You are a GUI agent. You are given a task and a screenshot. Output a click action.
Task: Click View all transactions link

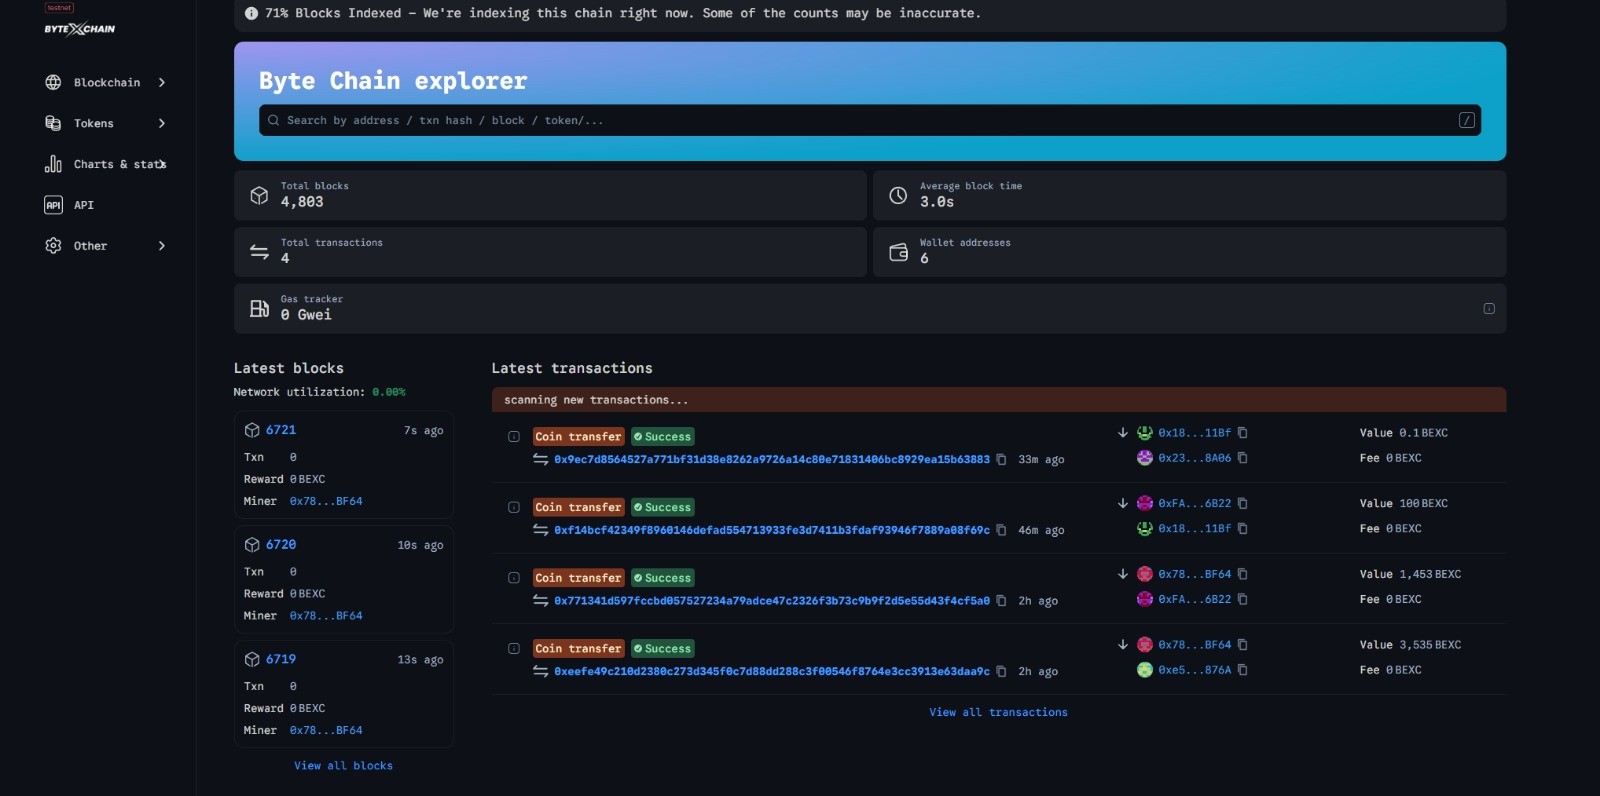pyautogui.click(x=998, y=712)
